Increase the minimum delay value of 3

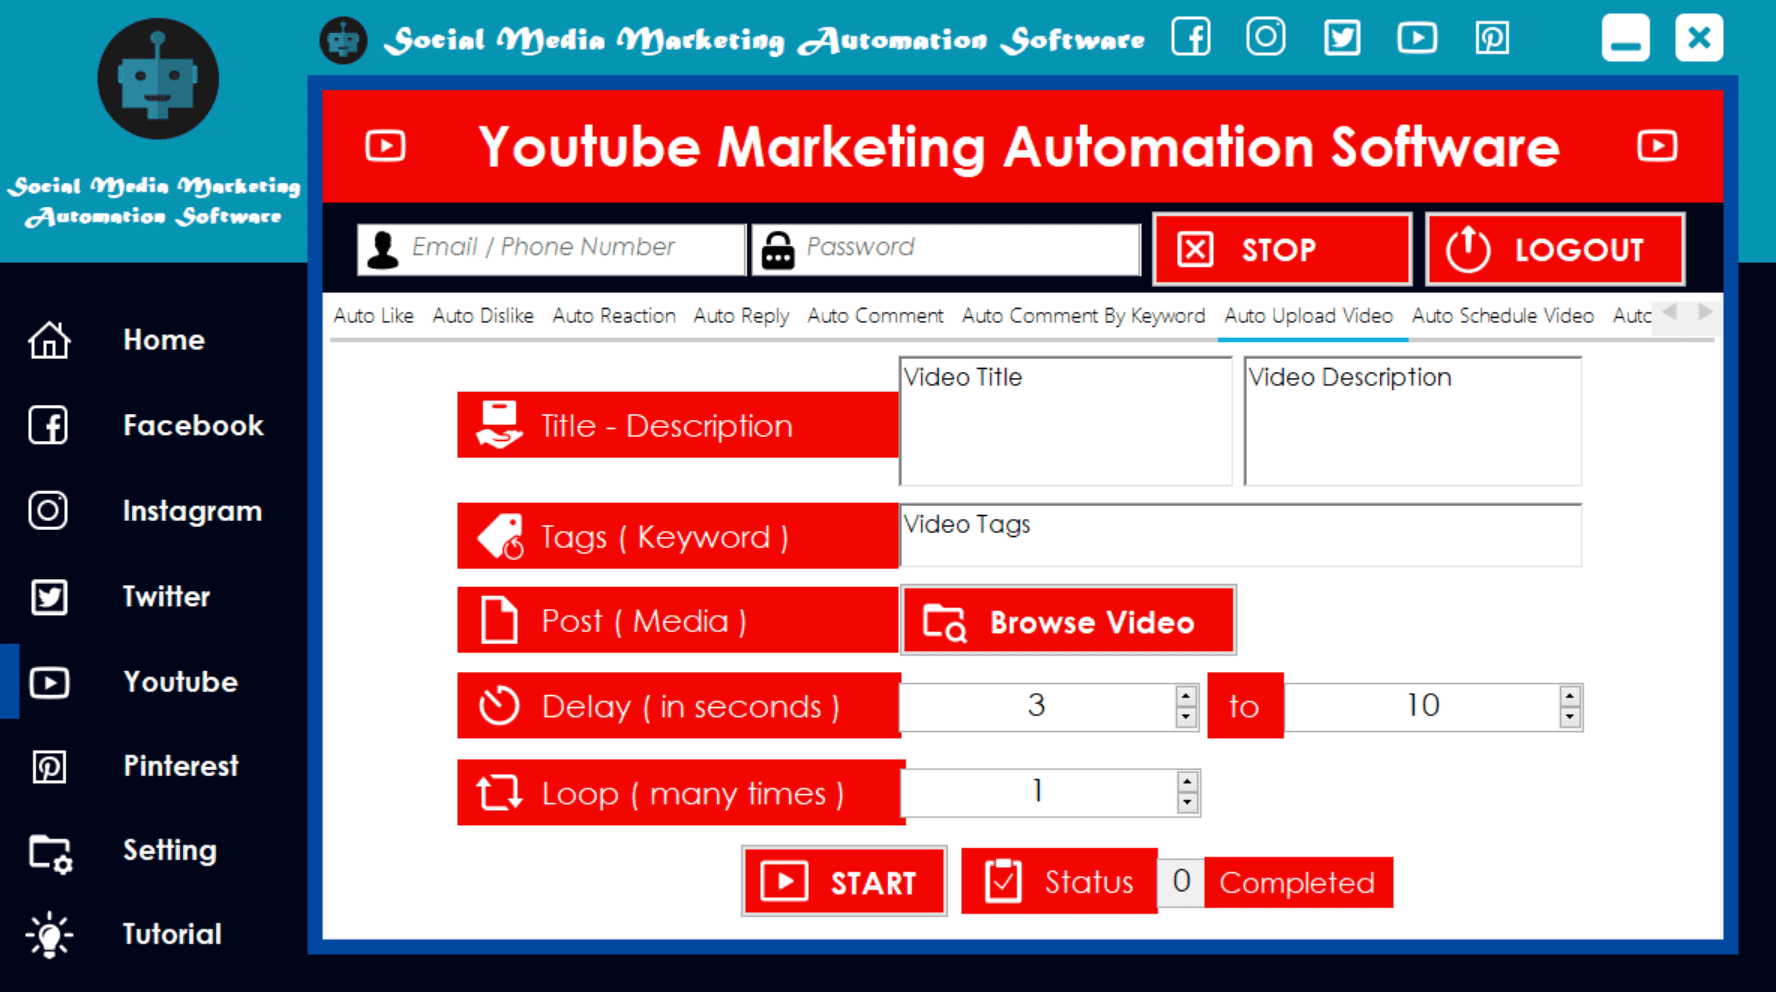pos(1186,696)
